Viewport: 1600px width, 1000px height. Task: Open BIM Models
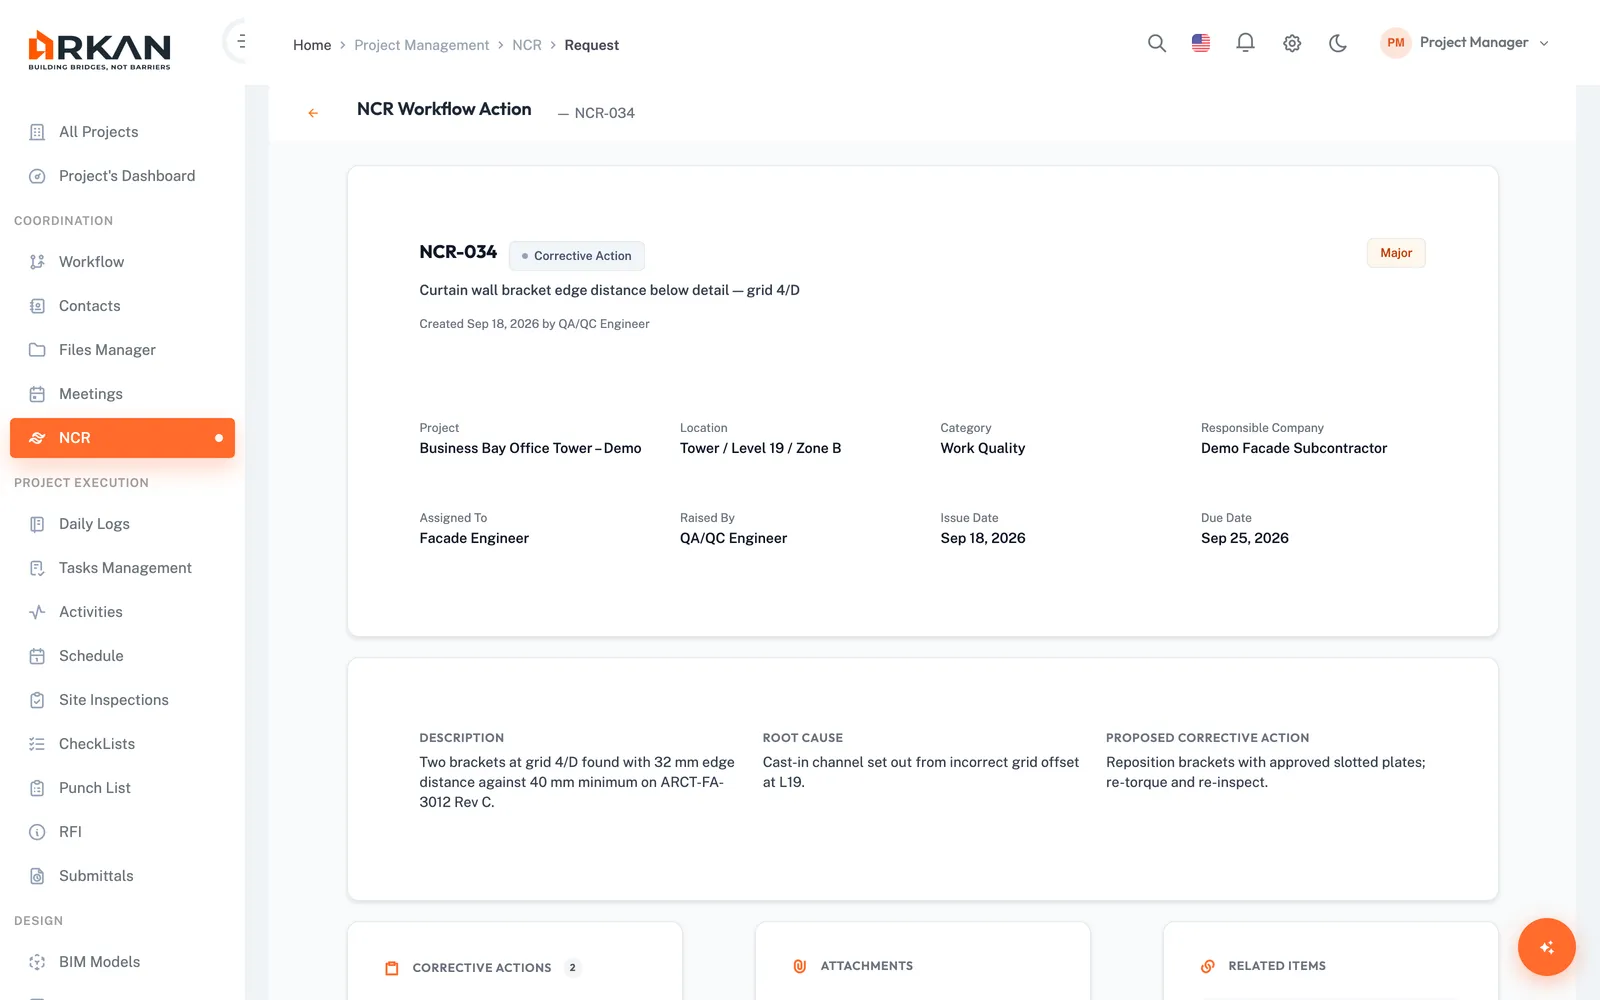pyautogui.click(x=122, y=962)
